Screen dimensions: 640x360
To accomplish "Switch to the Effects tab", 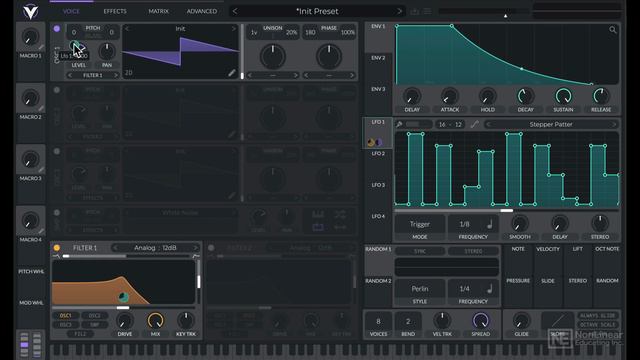I will click(x=115, y=11).
